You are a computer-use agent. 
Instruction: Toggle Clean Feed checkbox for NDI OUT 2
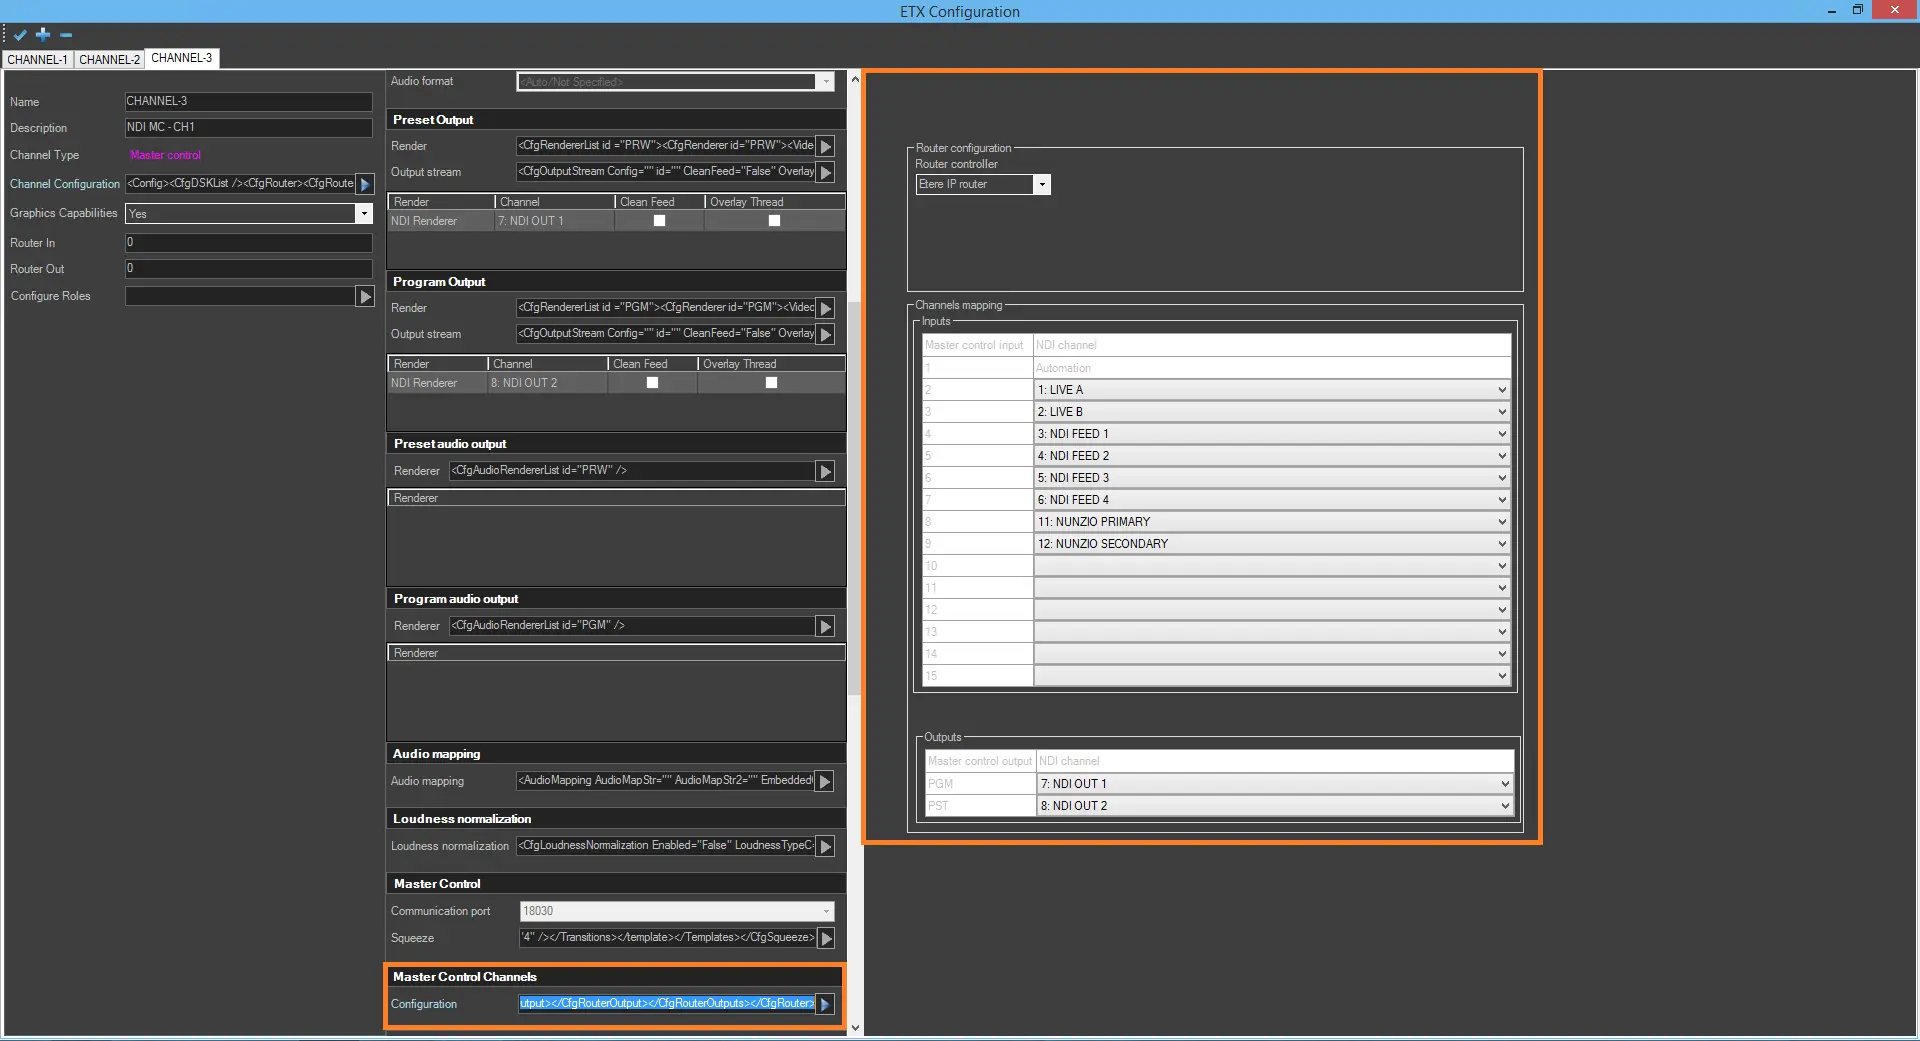pos(652,383)
